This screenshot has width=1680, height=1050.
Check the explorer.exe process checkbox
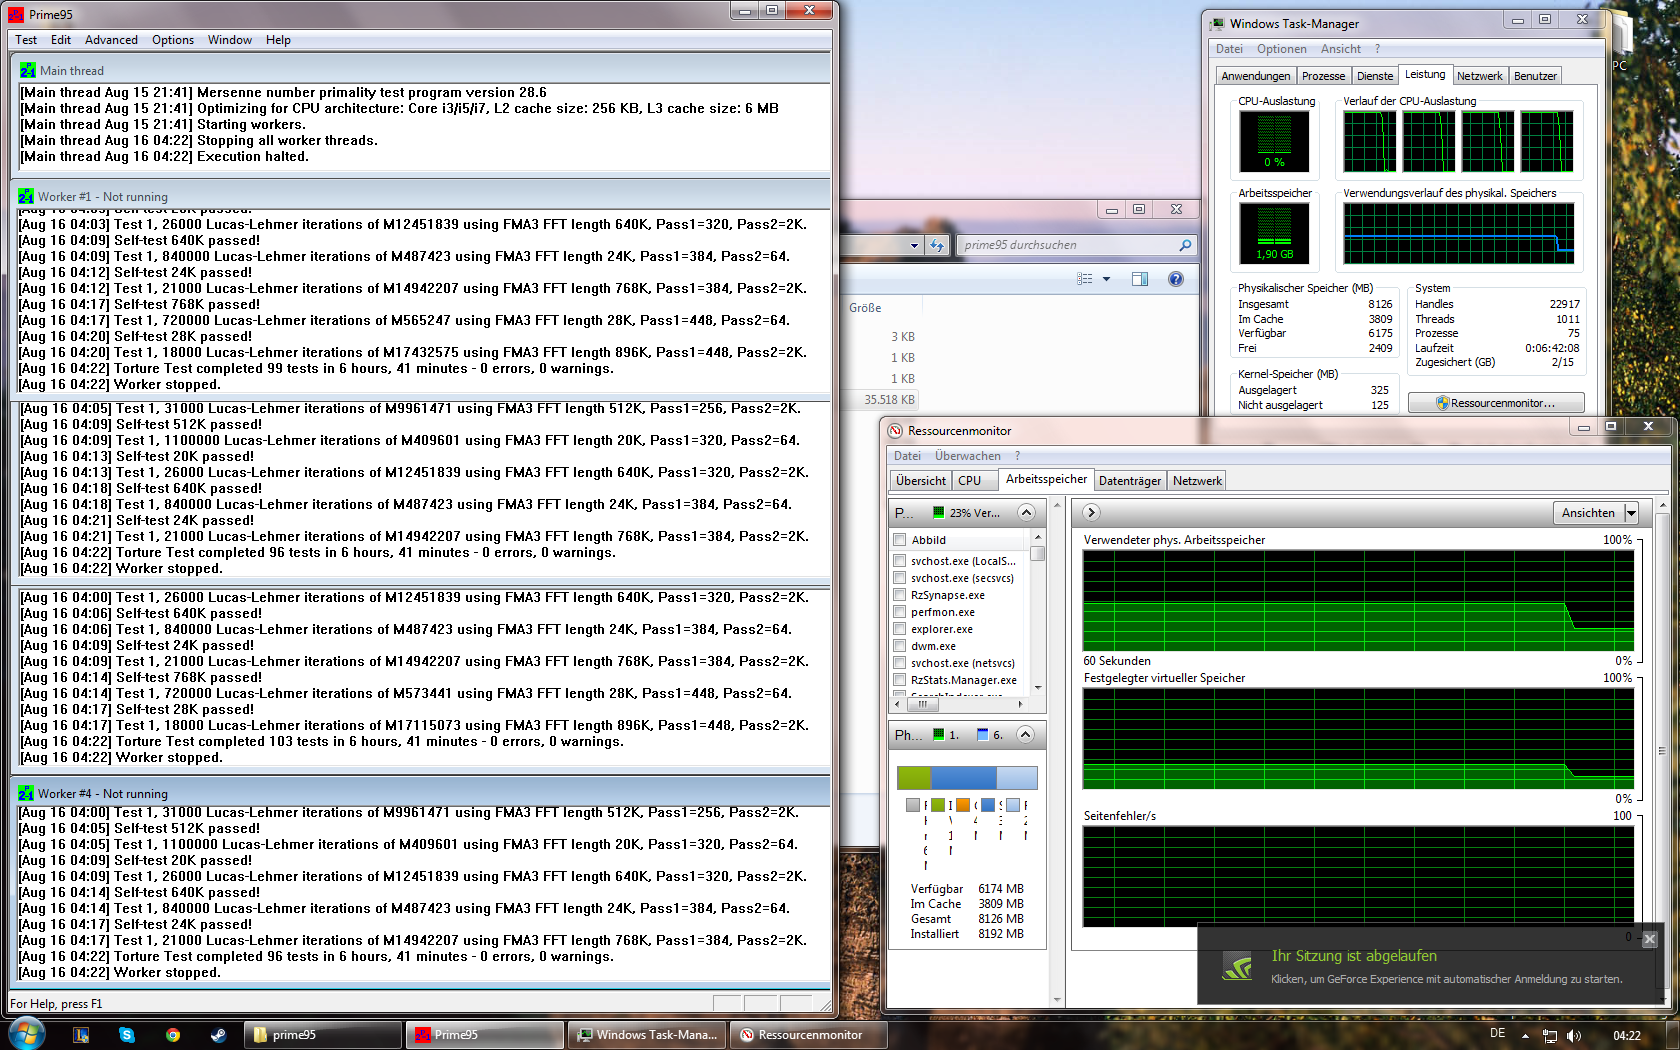[900, 629]
